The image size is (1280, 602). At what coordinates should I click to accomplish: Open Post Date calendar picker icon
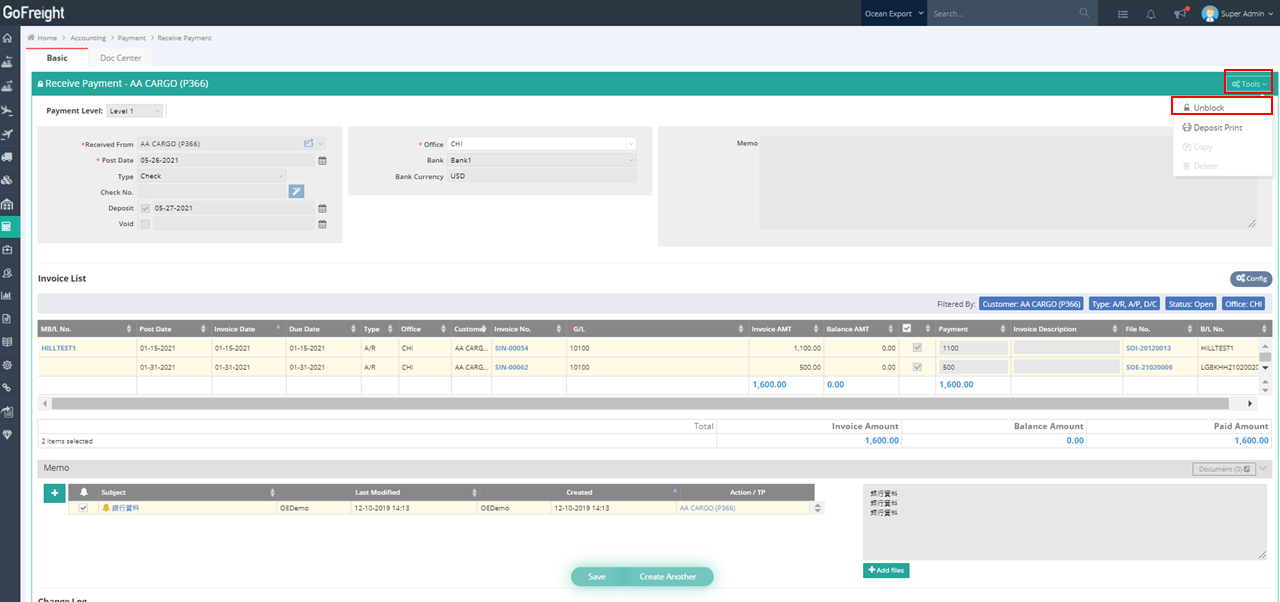[x=322, y=160]
